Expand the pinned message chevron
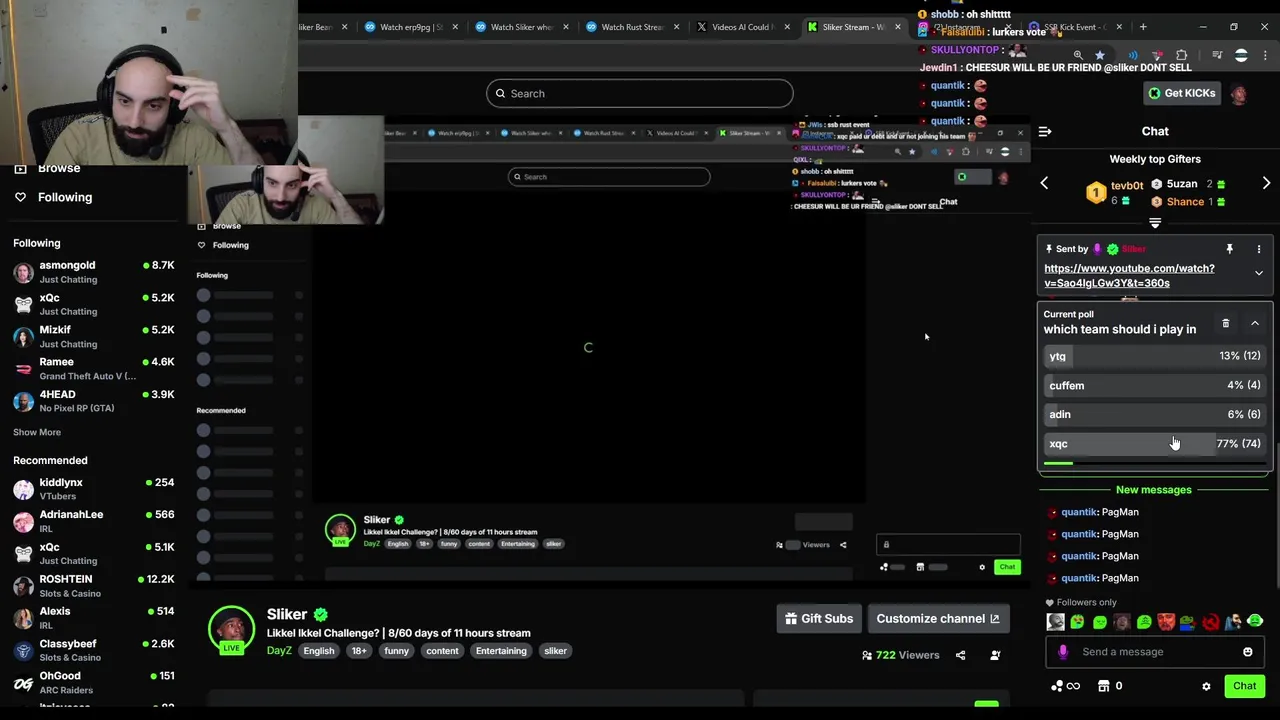Viewport: 1280px width, 720px height. coord(1259,273)
